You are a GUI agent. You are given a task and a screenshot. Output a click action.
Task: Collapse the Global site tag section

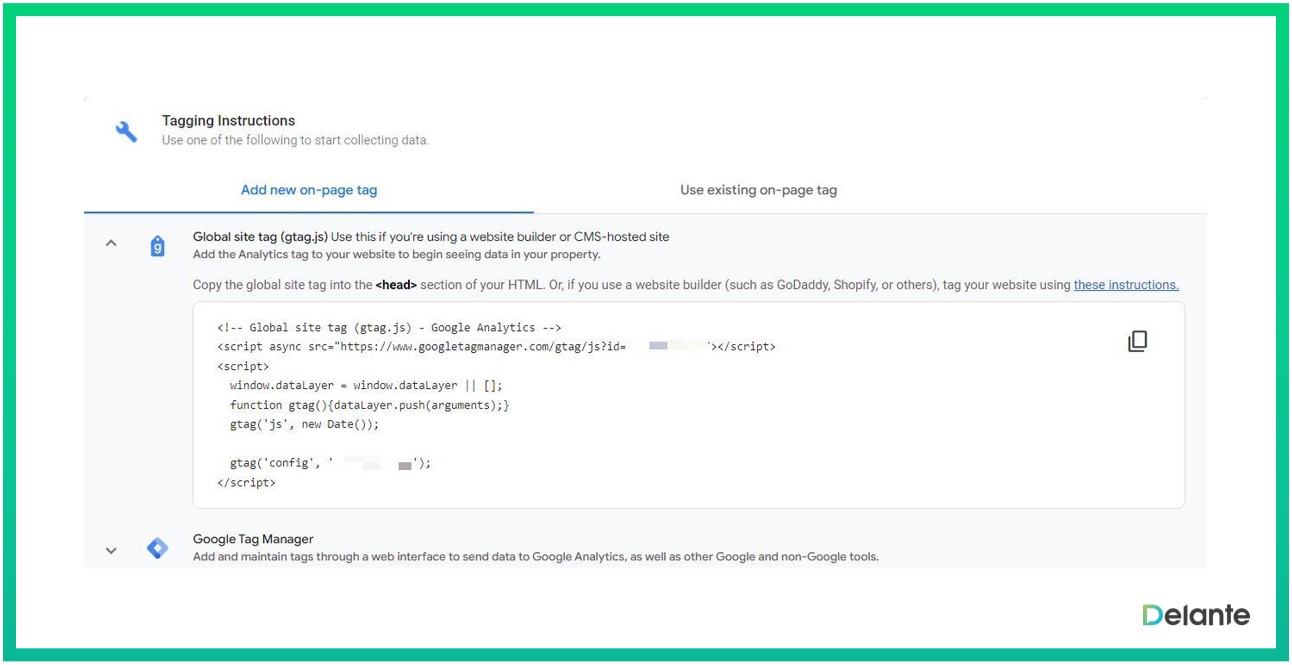tap(111, 243)
